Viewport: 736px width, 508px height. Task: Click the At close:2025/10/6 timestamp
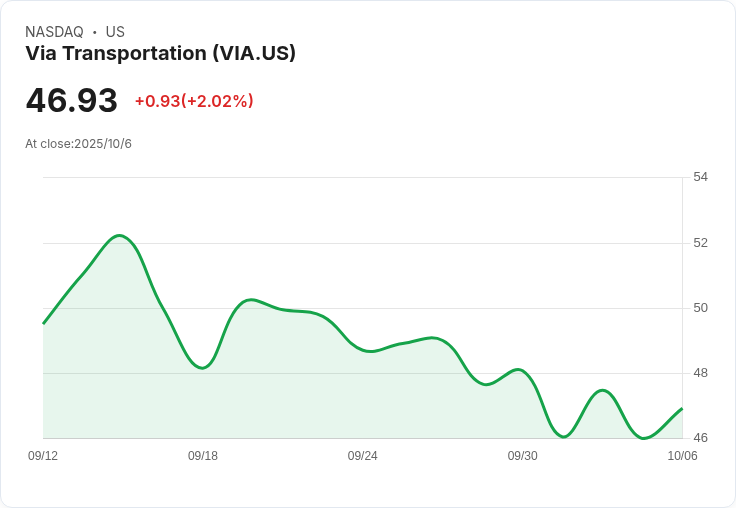pos(78,144)
